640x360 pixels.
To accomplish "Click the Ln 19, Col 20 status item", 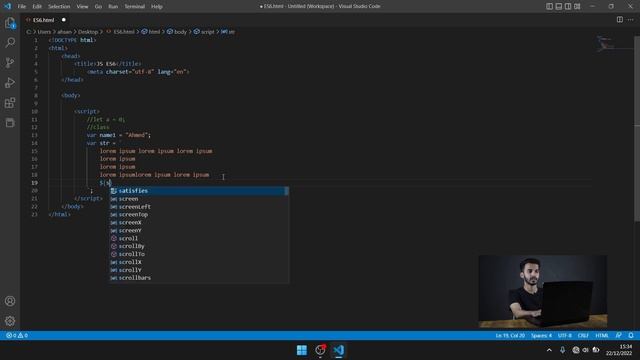I will (510, 335).
